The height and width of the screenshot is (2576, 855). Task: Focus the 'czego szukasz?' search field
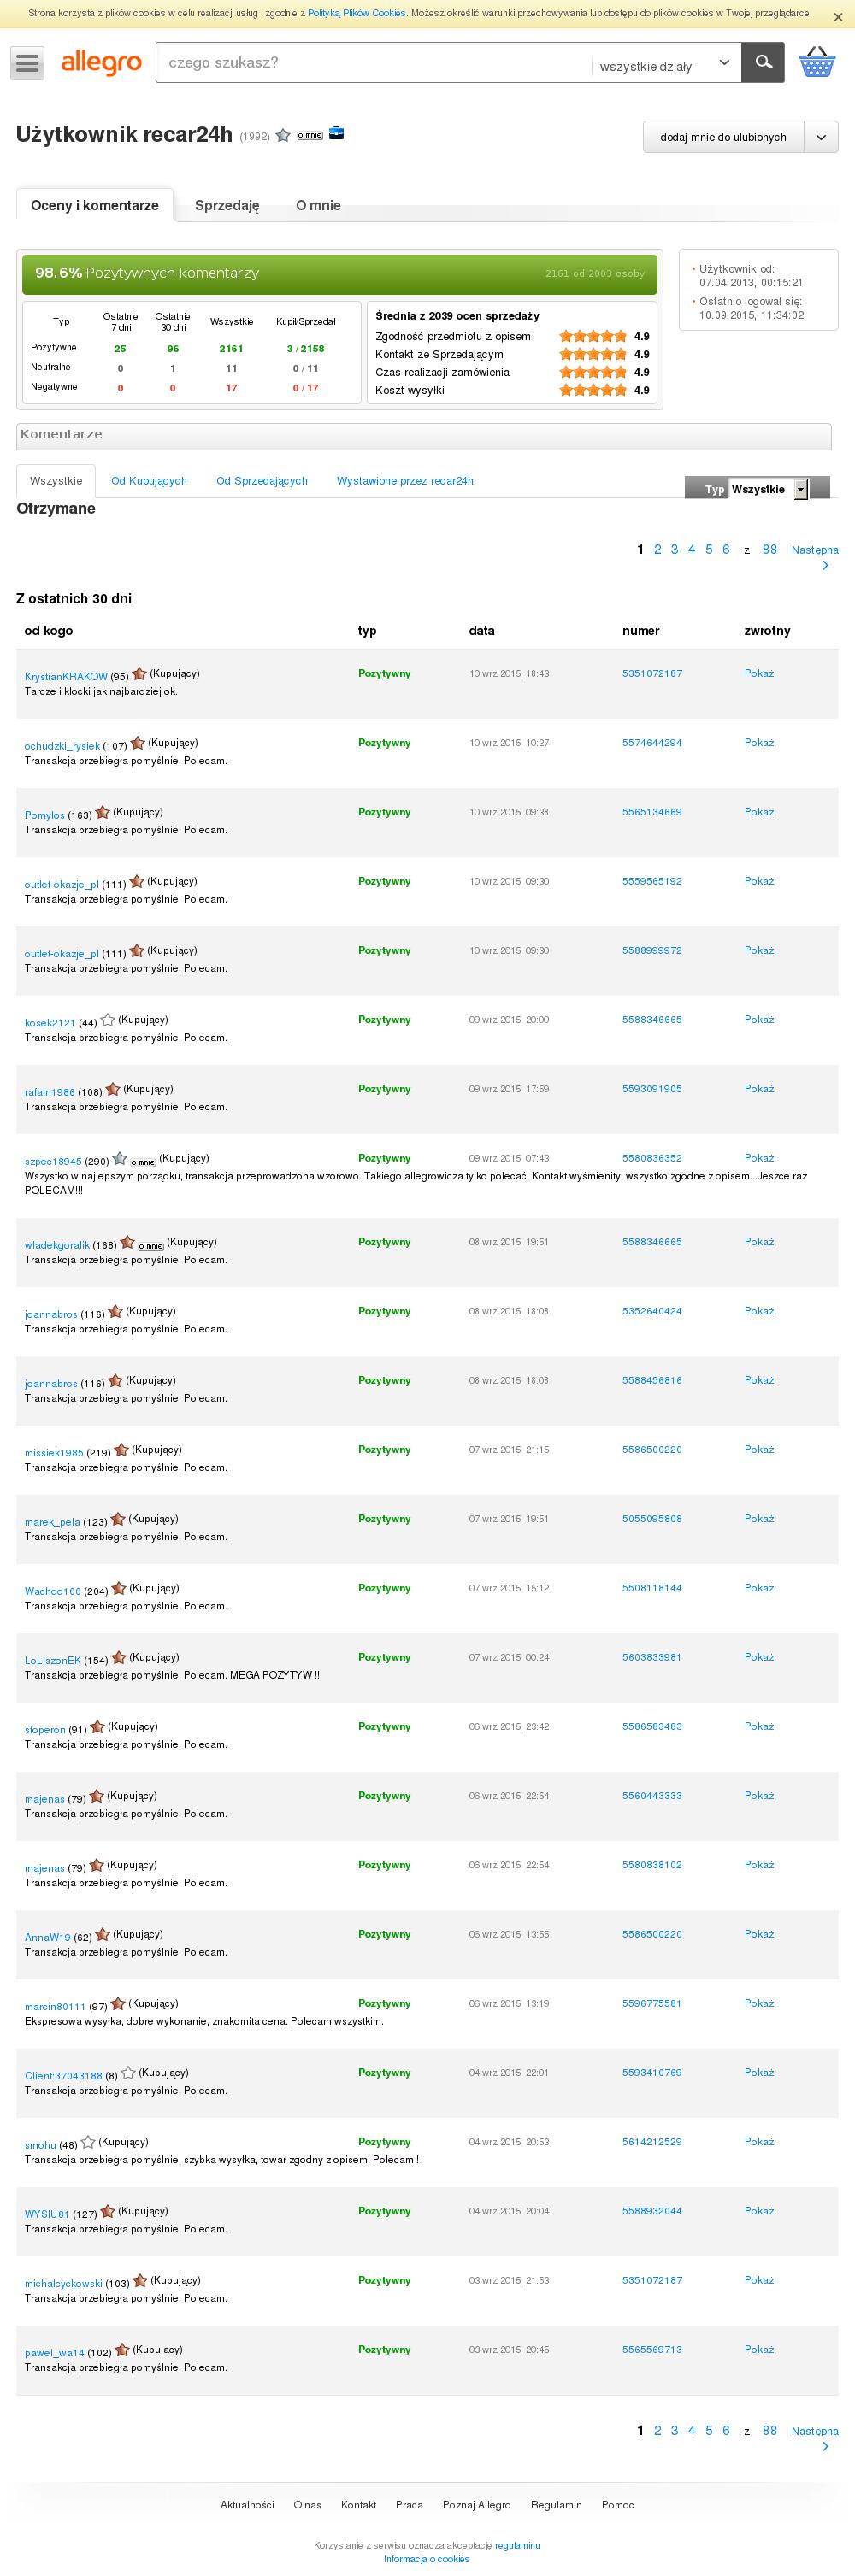point(373,62)
